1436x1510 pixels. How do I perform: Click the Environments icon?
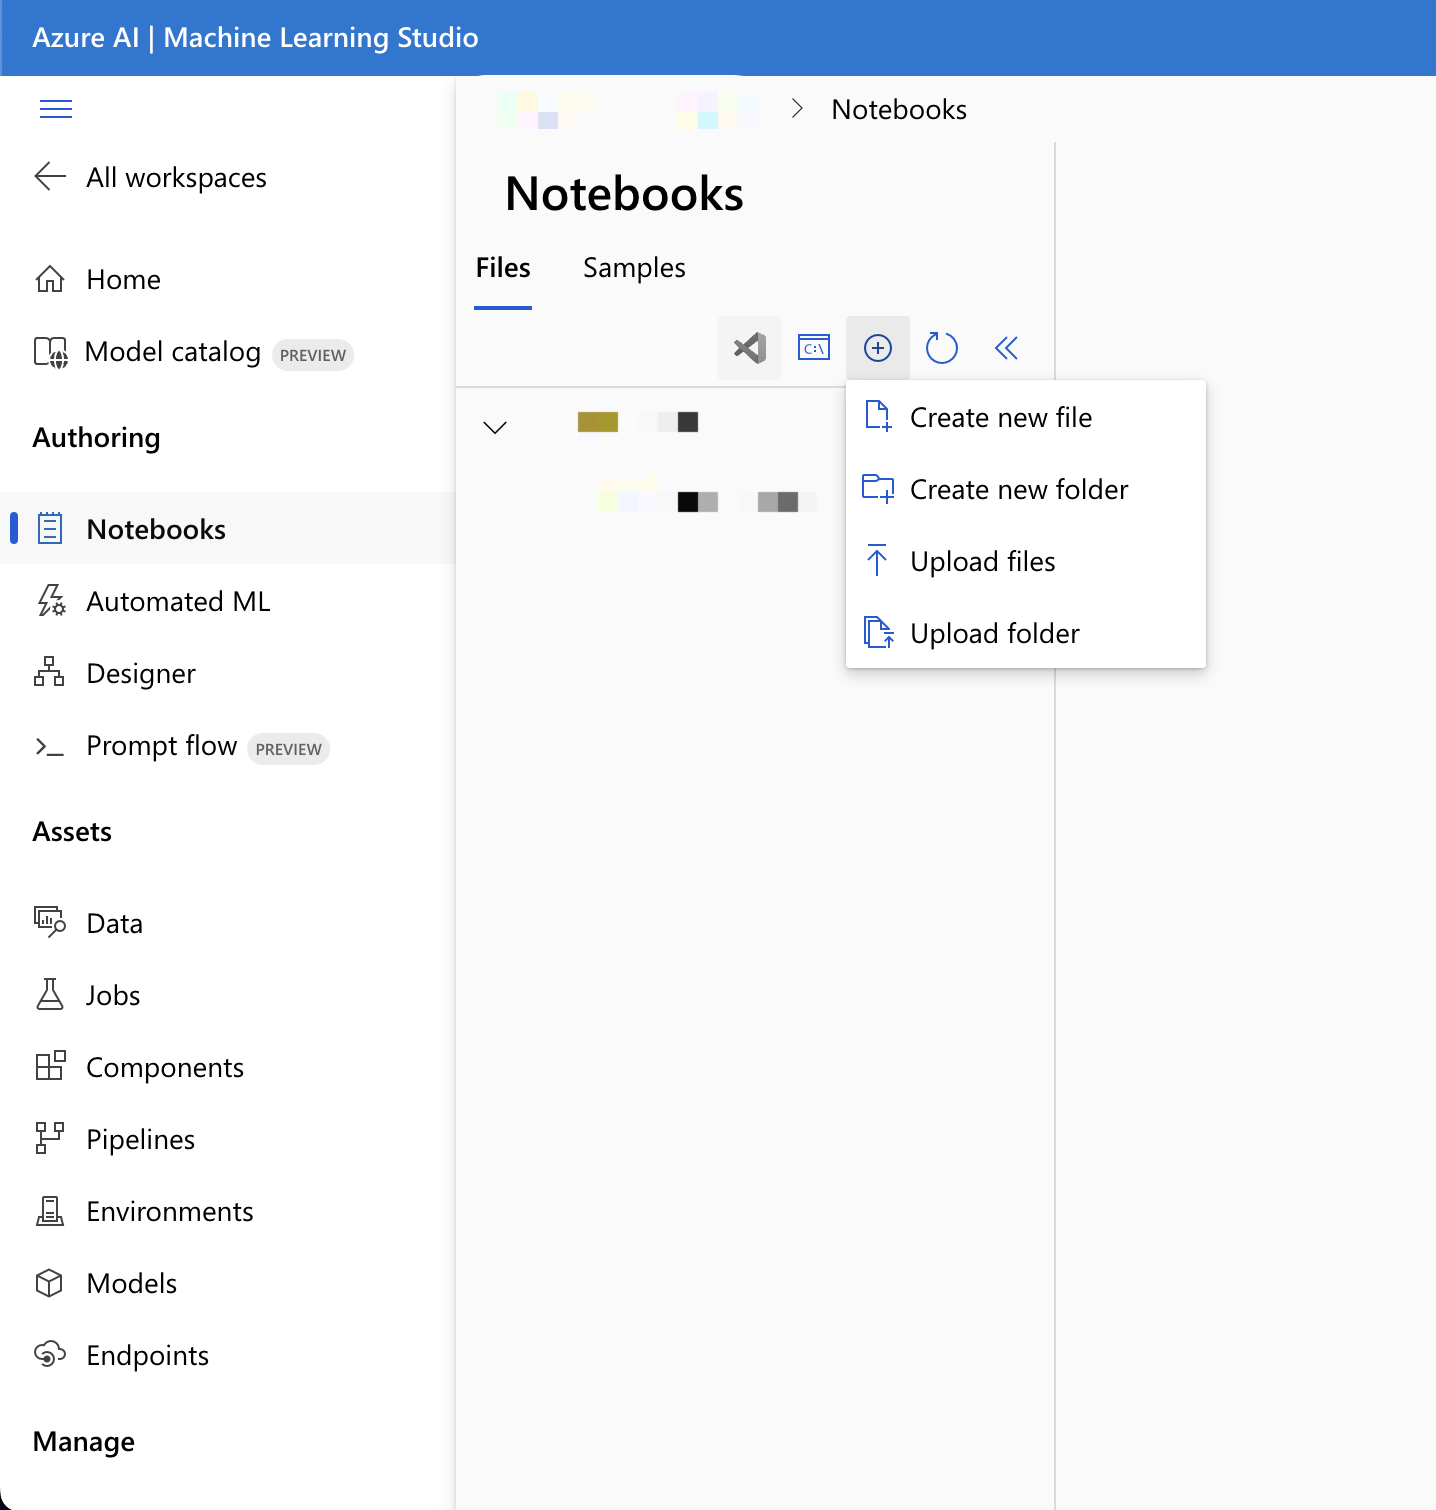(50, 1211)
